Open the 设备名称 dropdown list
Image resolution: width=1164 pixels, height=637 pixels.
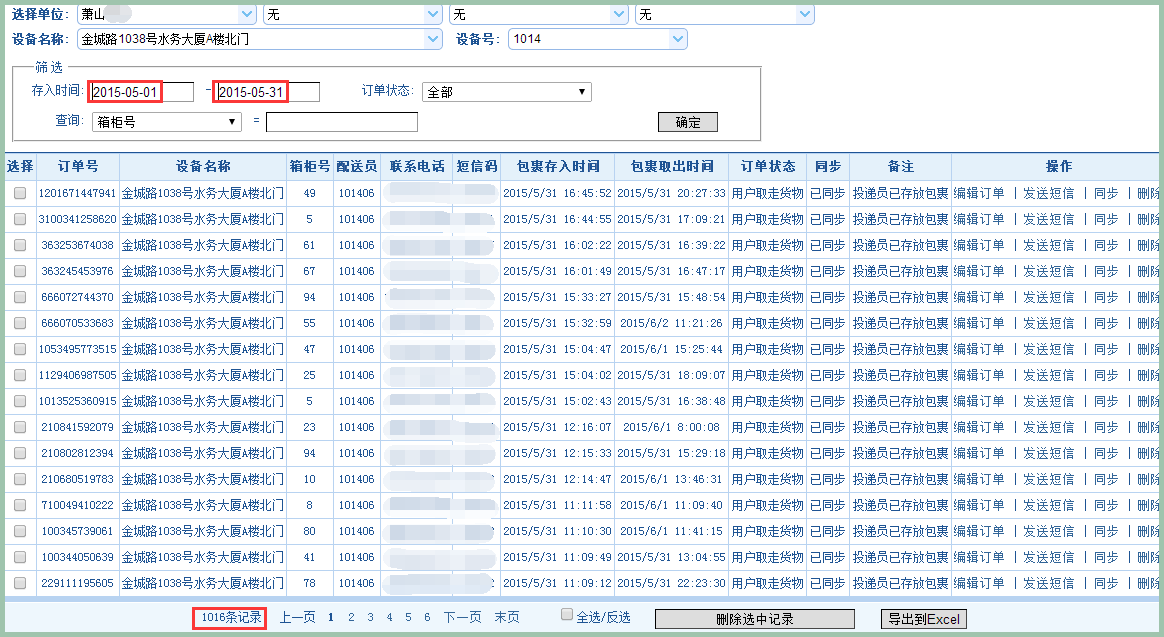click(433, 39)
